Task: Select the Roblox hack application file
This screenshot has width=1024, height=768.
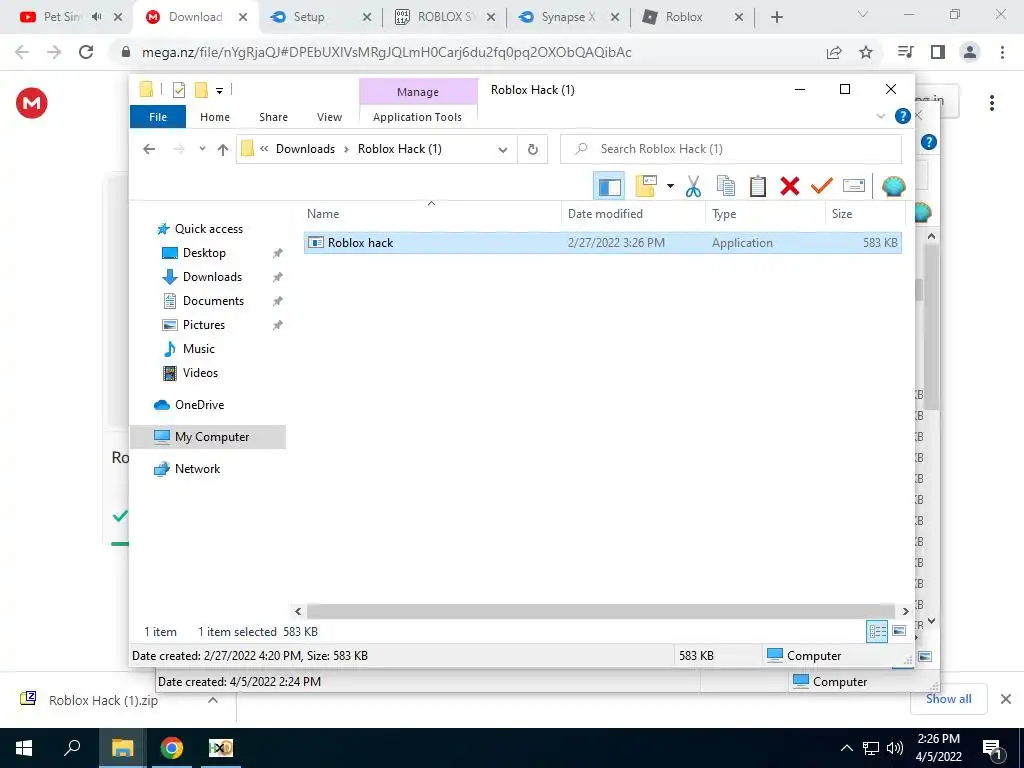Action: [602, 243]
